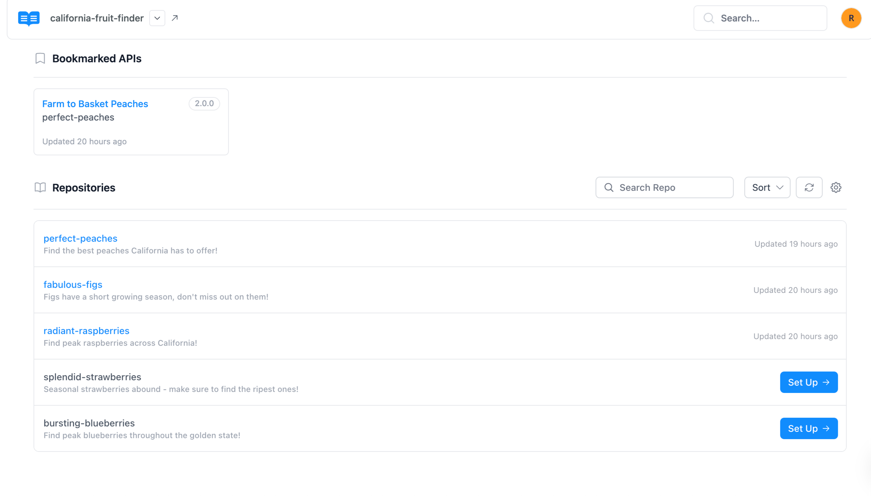Image resolution: width=871 pixels, height=496 pixels.
Task: Open the radiant-raspberries repository
Action: click(86, 331)
